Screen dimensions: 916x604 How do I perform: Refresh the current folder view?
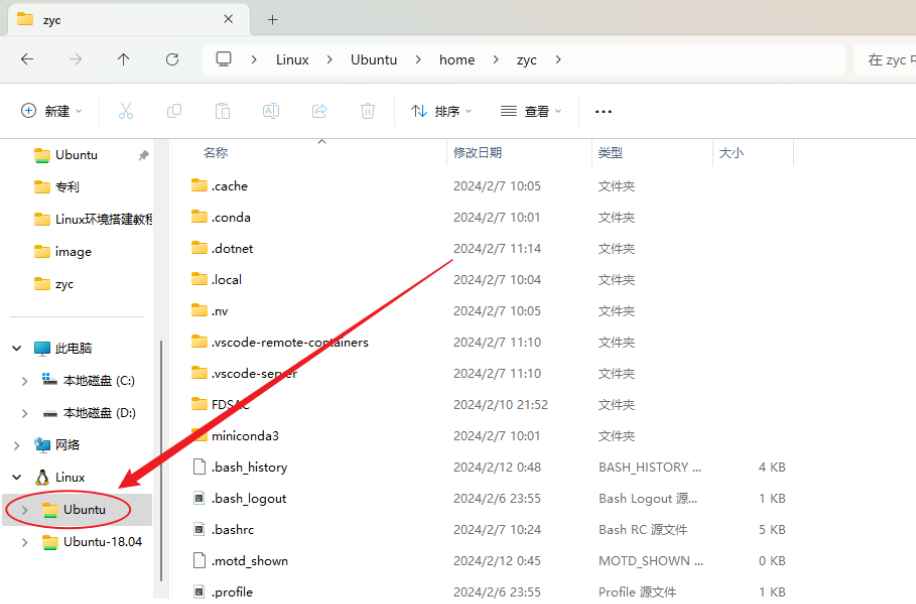point(171,59)
